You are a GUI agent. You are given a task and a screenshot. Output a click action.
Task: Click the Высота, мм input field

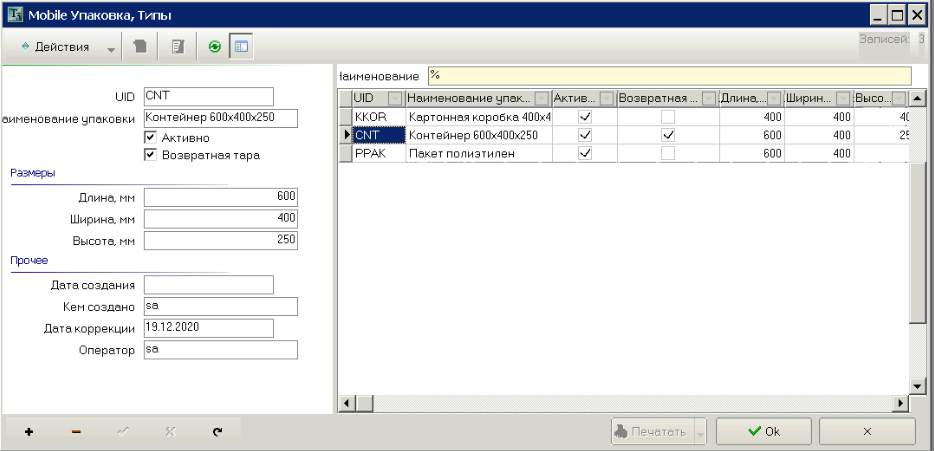click(x=220, y=241)
